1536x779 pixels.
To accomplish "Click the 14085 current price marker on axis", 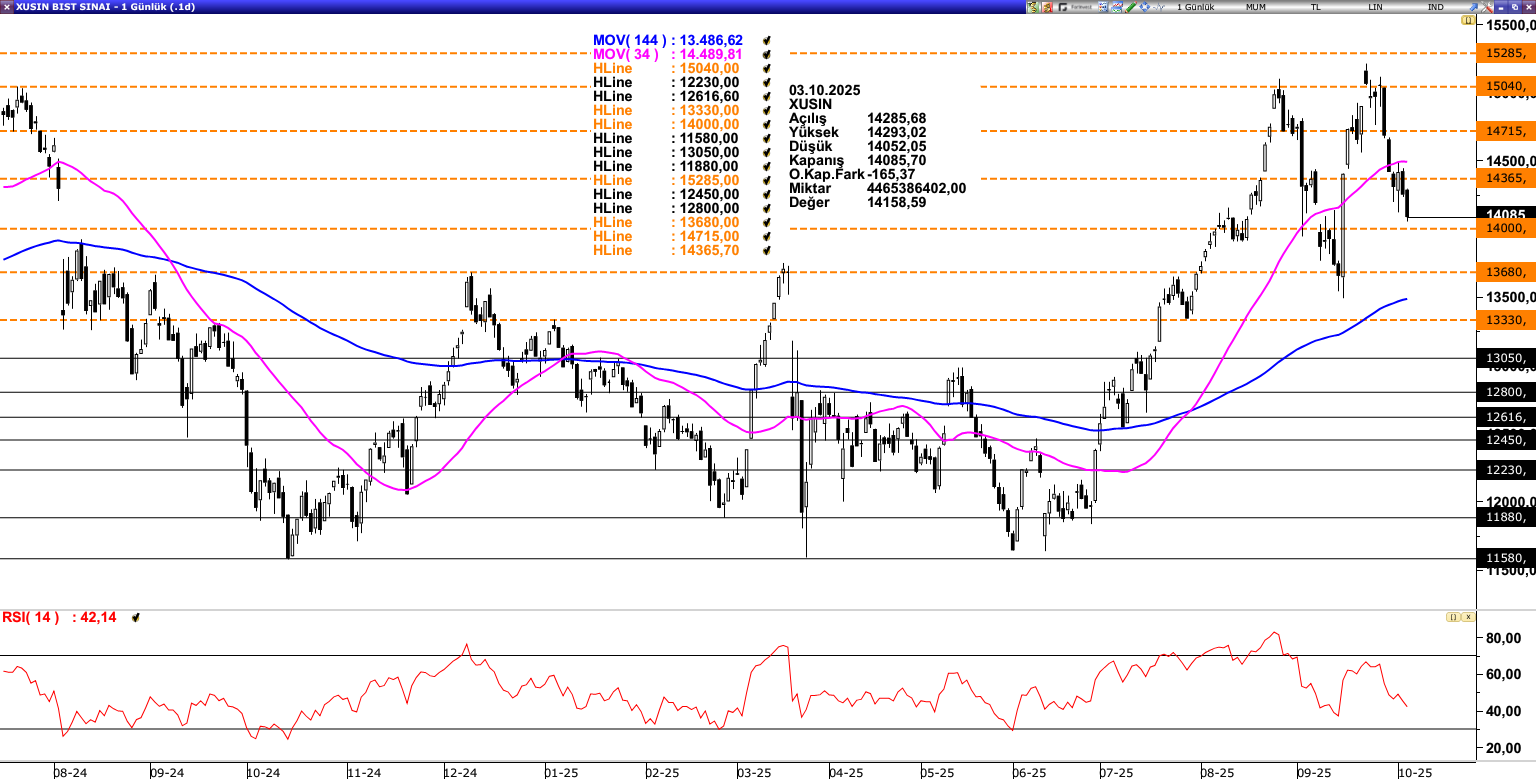I will pyautogui.click(x=1506, y=215).
